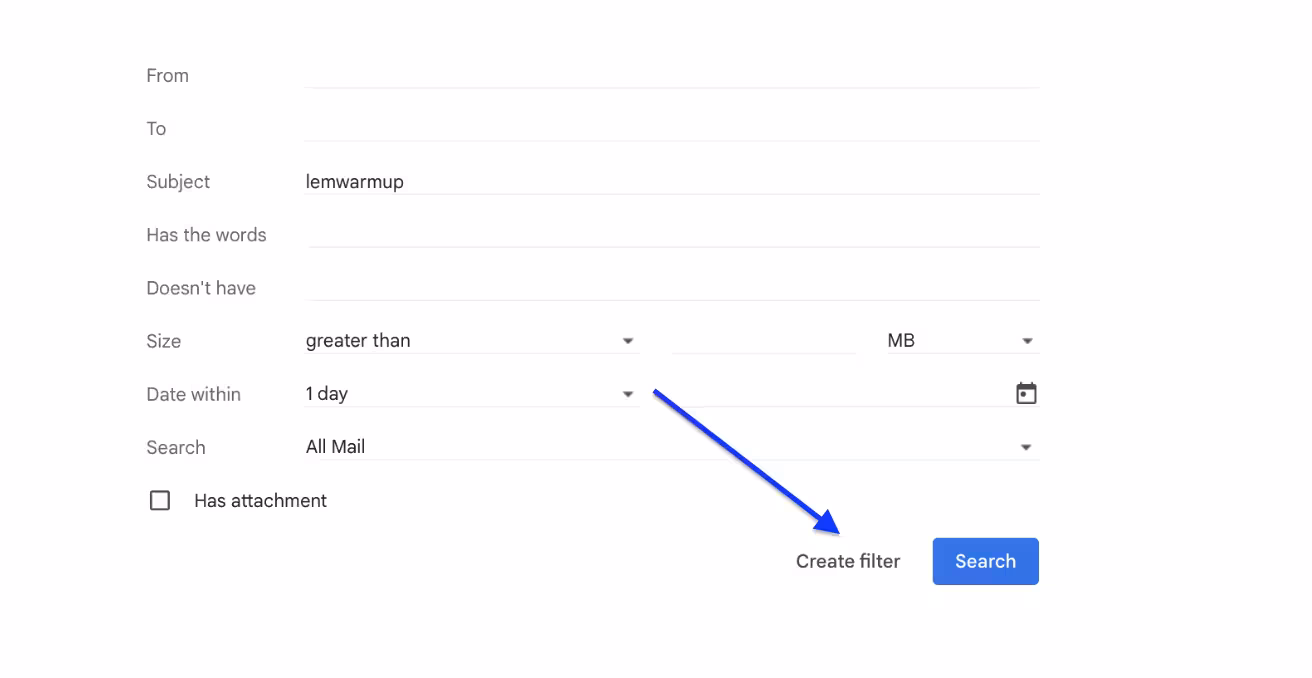Tick the Has attachment checkbox
1312x678 pixels.
click(160, 501)
